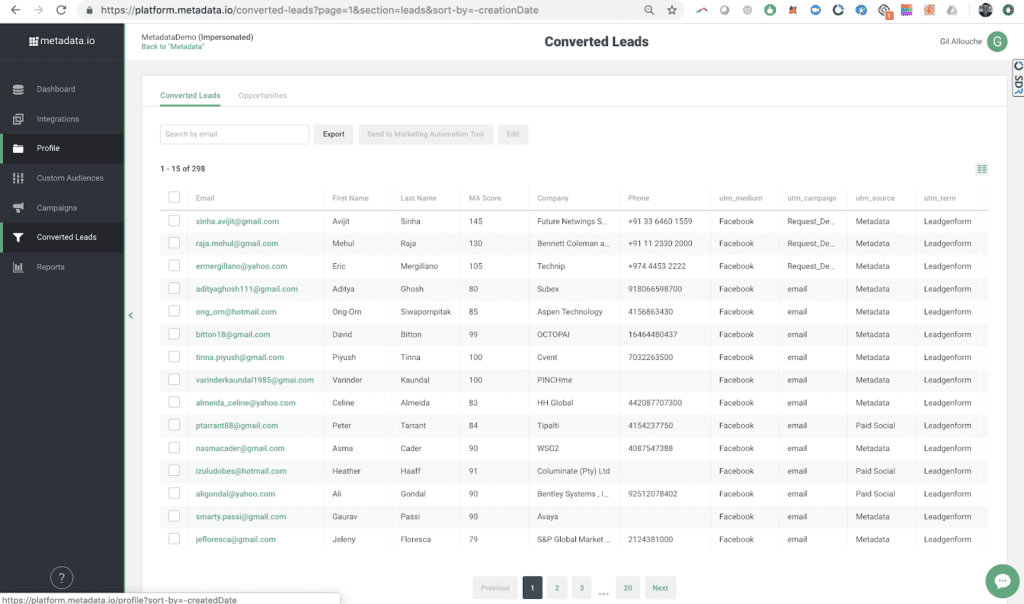Click the Last Name column header
Viewport: 1024px width, 604px height.
pos(419,198)
